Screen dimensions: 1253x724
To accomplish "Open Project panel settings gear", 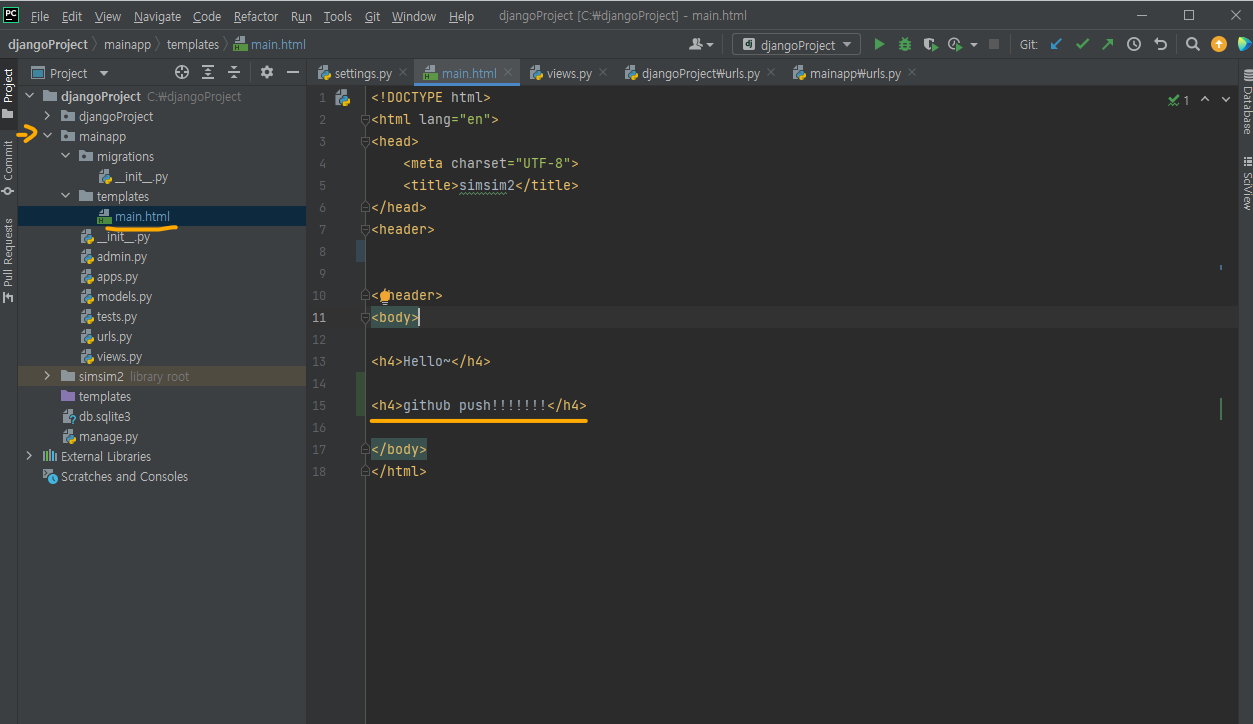I will (267, 73).
